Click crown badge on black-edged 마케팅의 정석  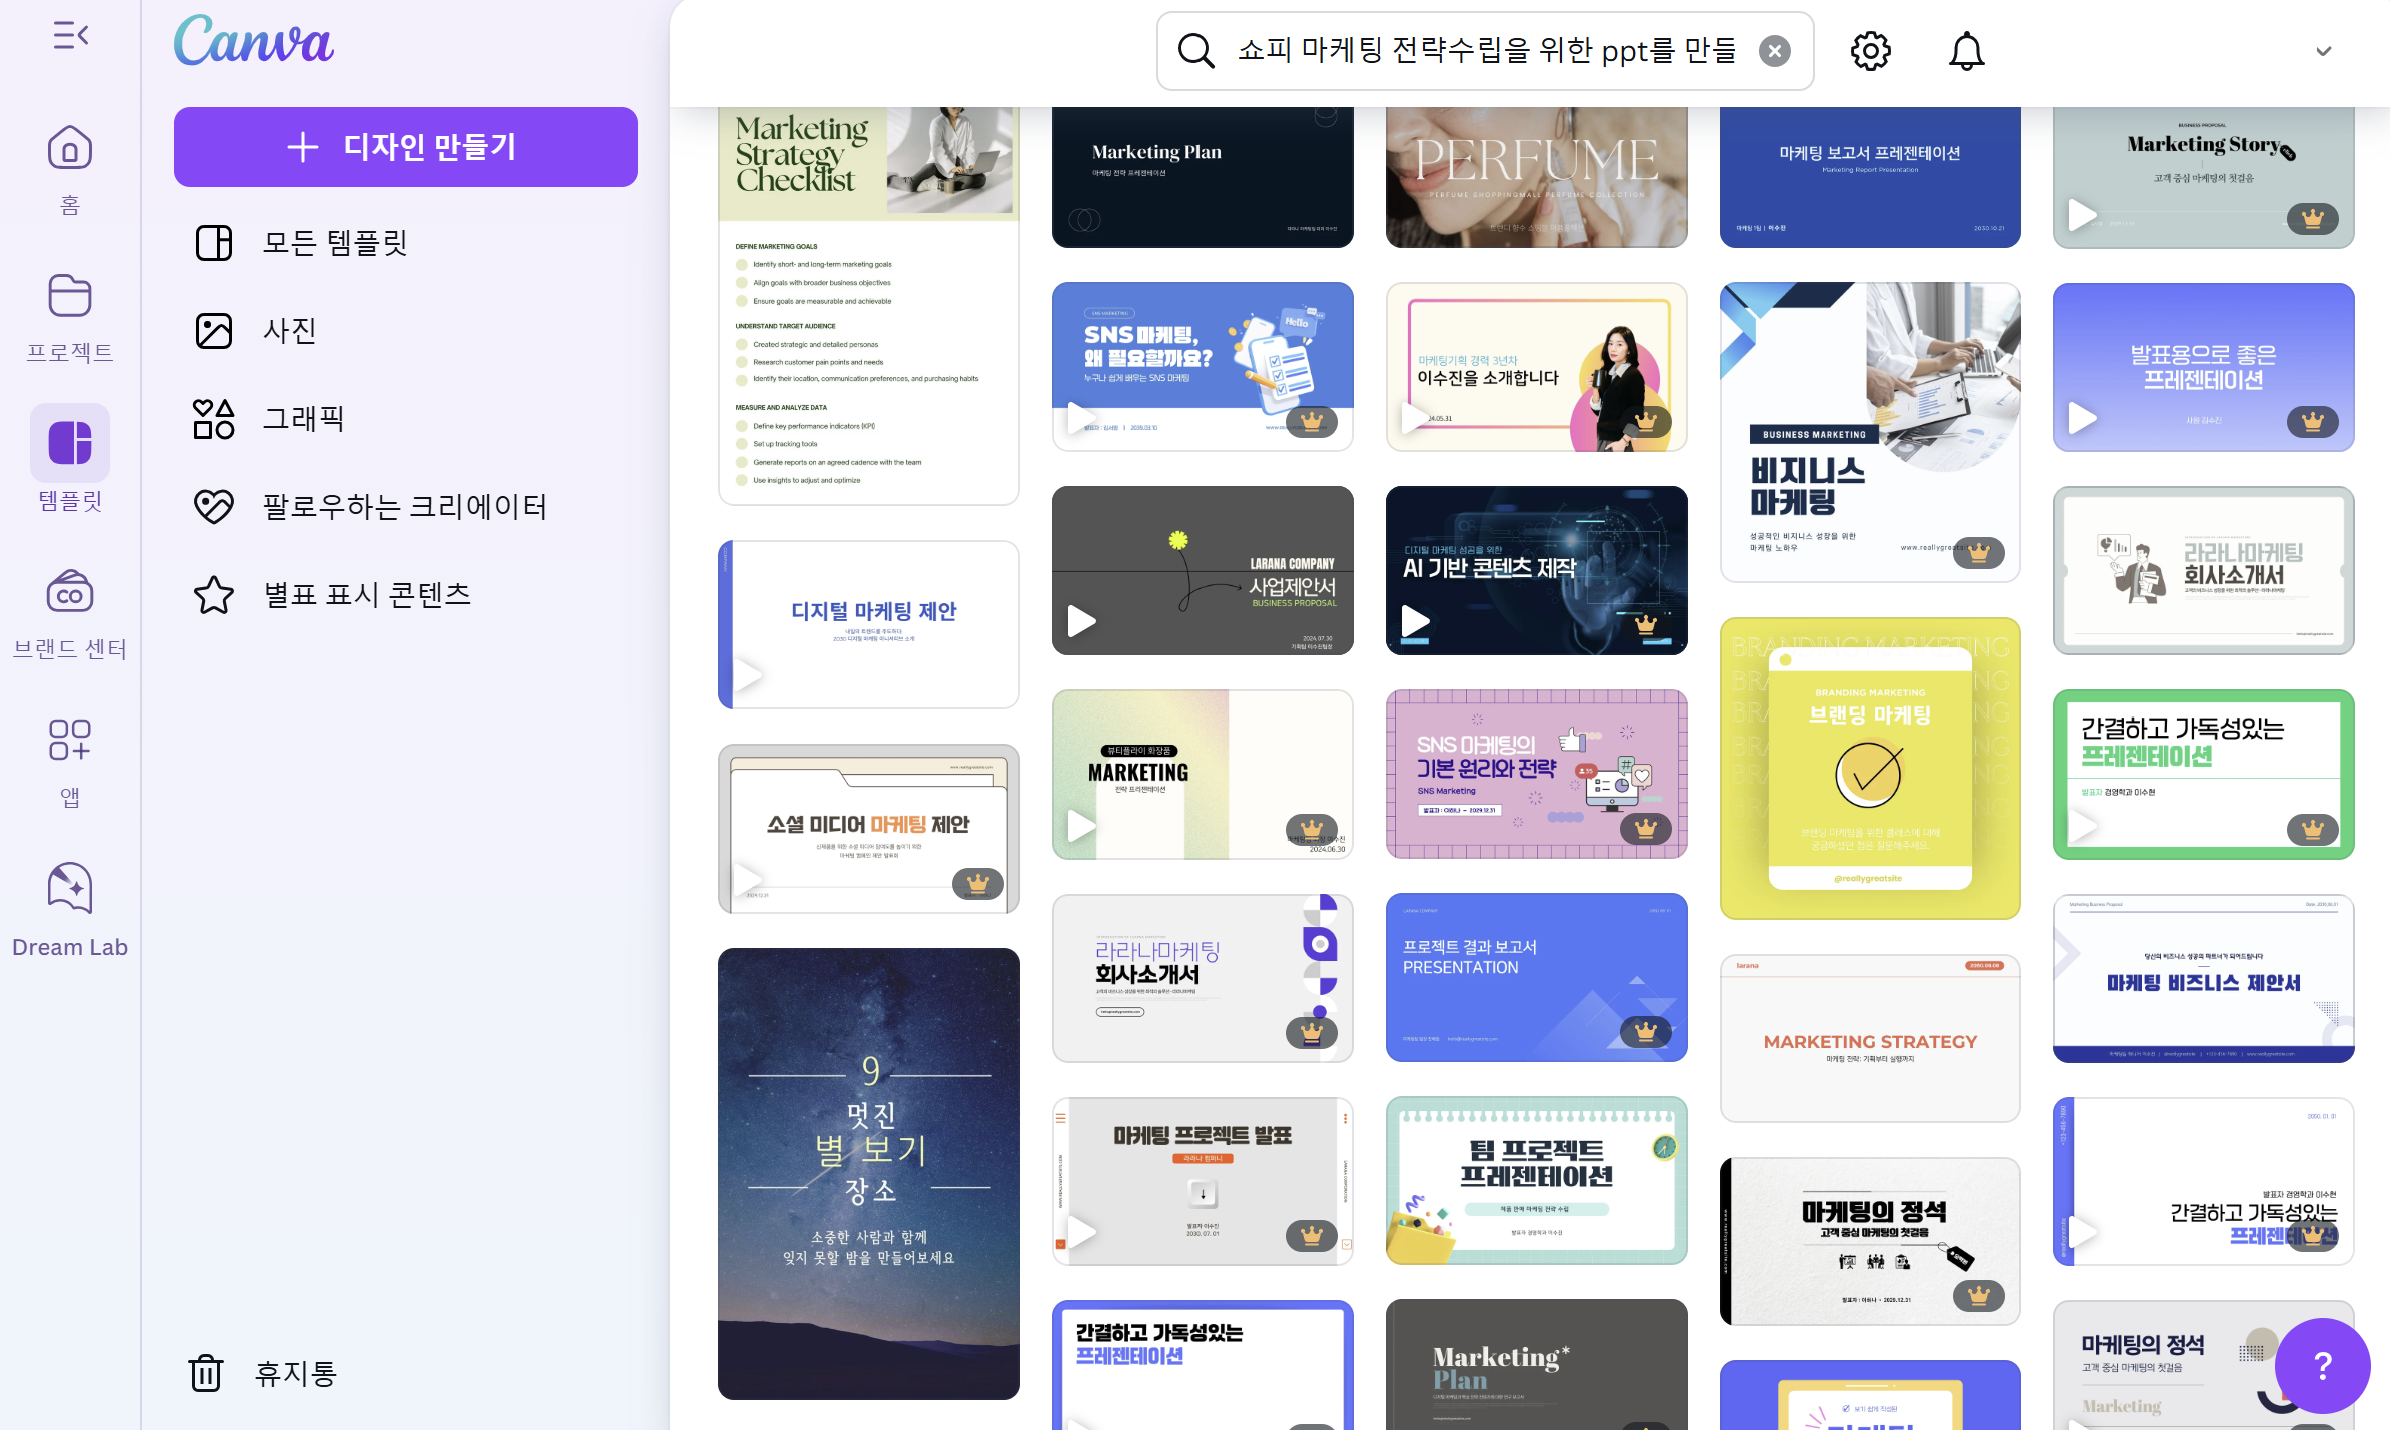coord(1979,1296)
